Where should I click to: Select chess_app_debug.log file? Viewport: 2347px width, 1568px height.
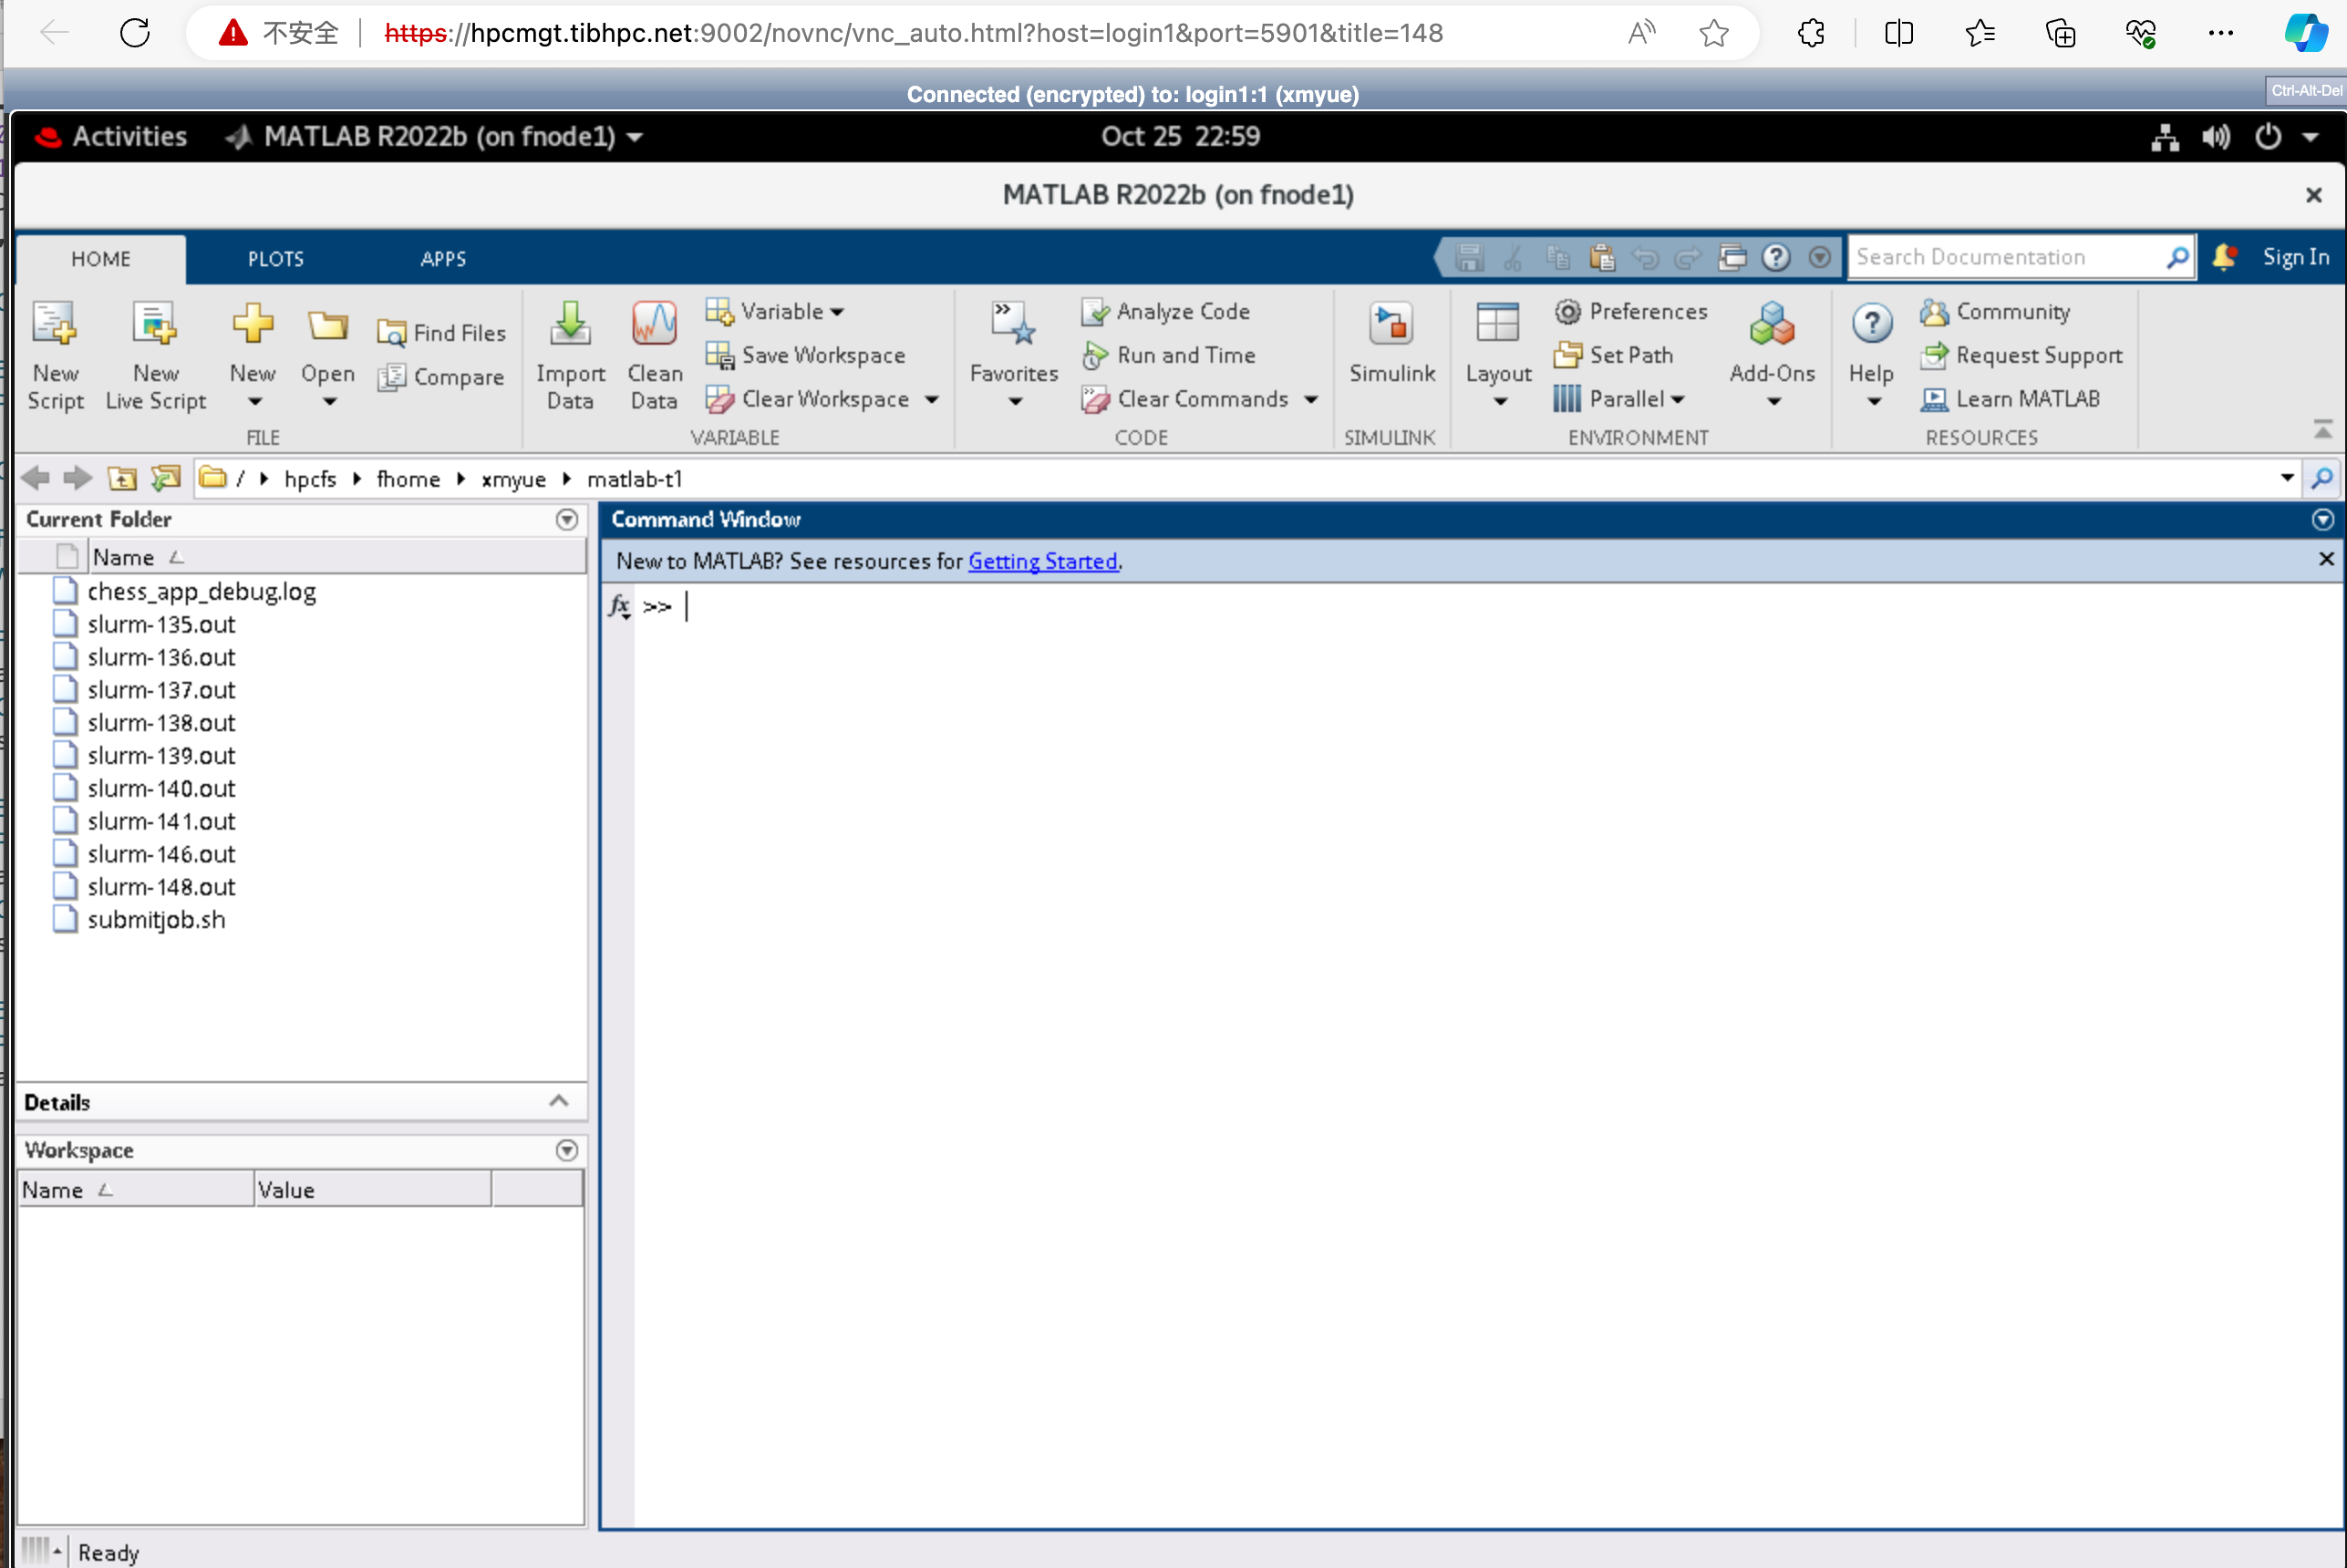click(x=201, y=592)
